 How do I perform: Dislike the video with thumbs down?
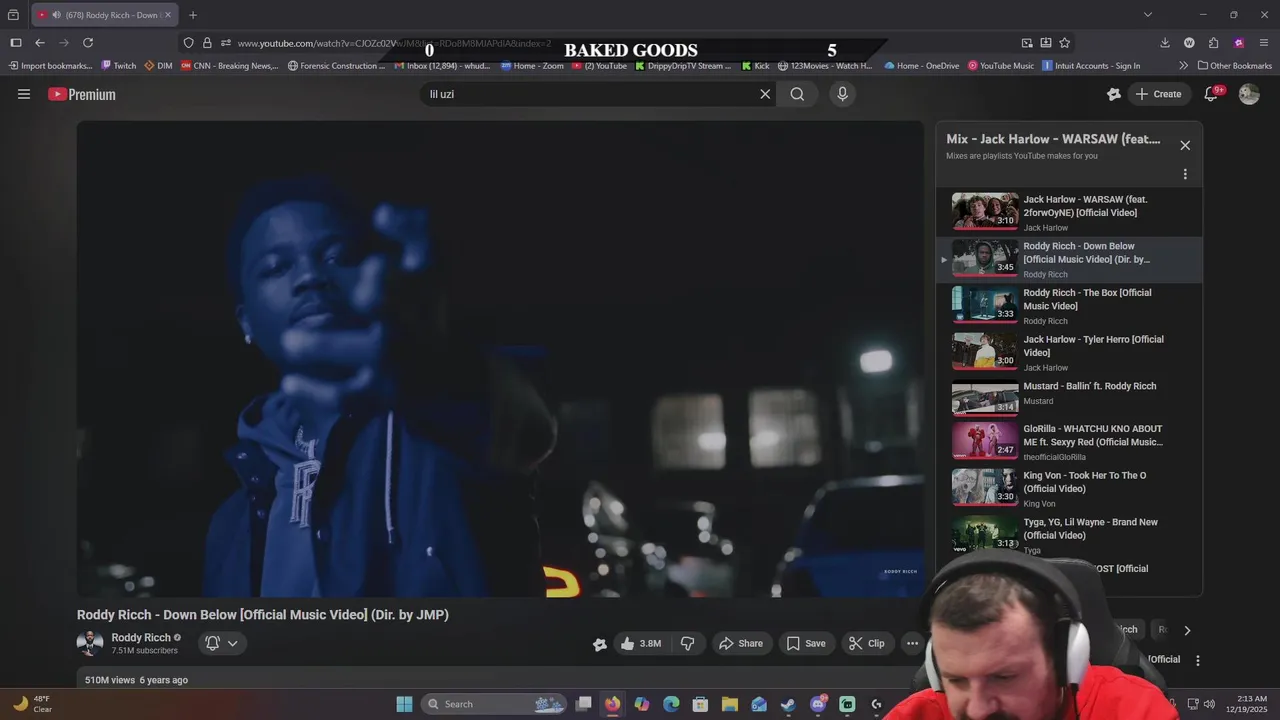[x=687, y=643]
